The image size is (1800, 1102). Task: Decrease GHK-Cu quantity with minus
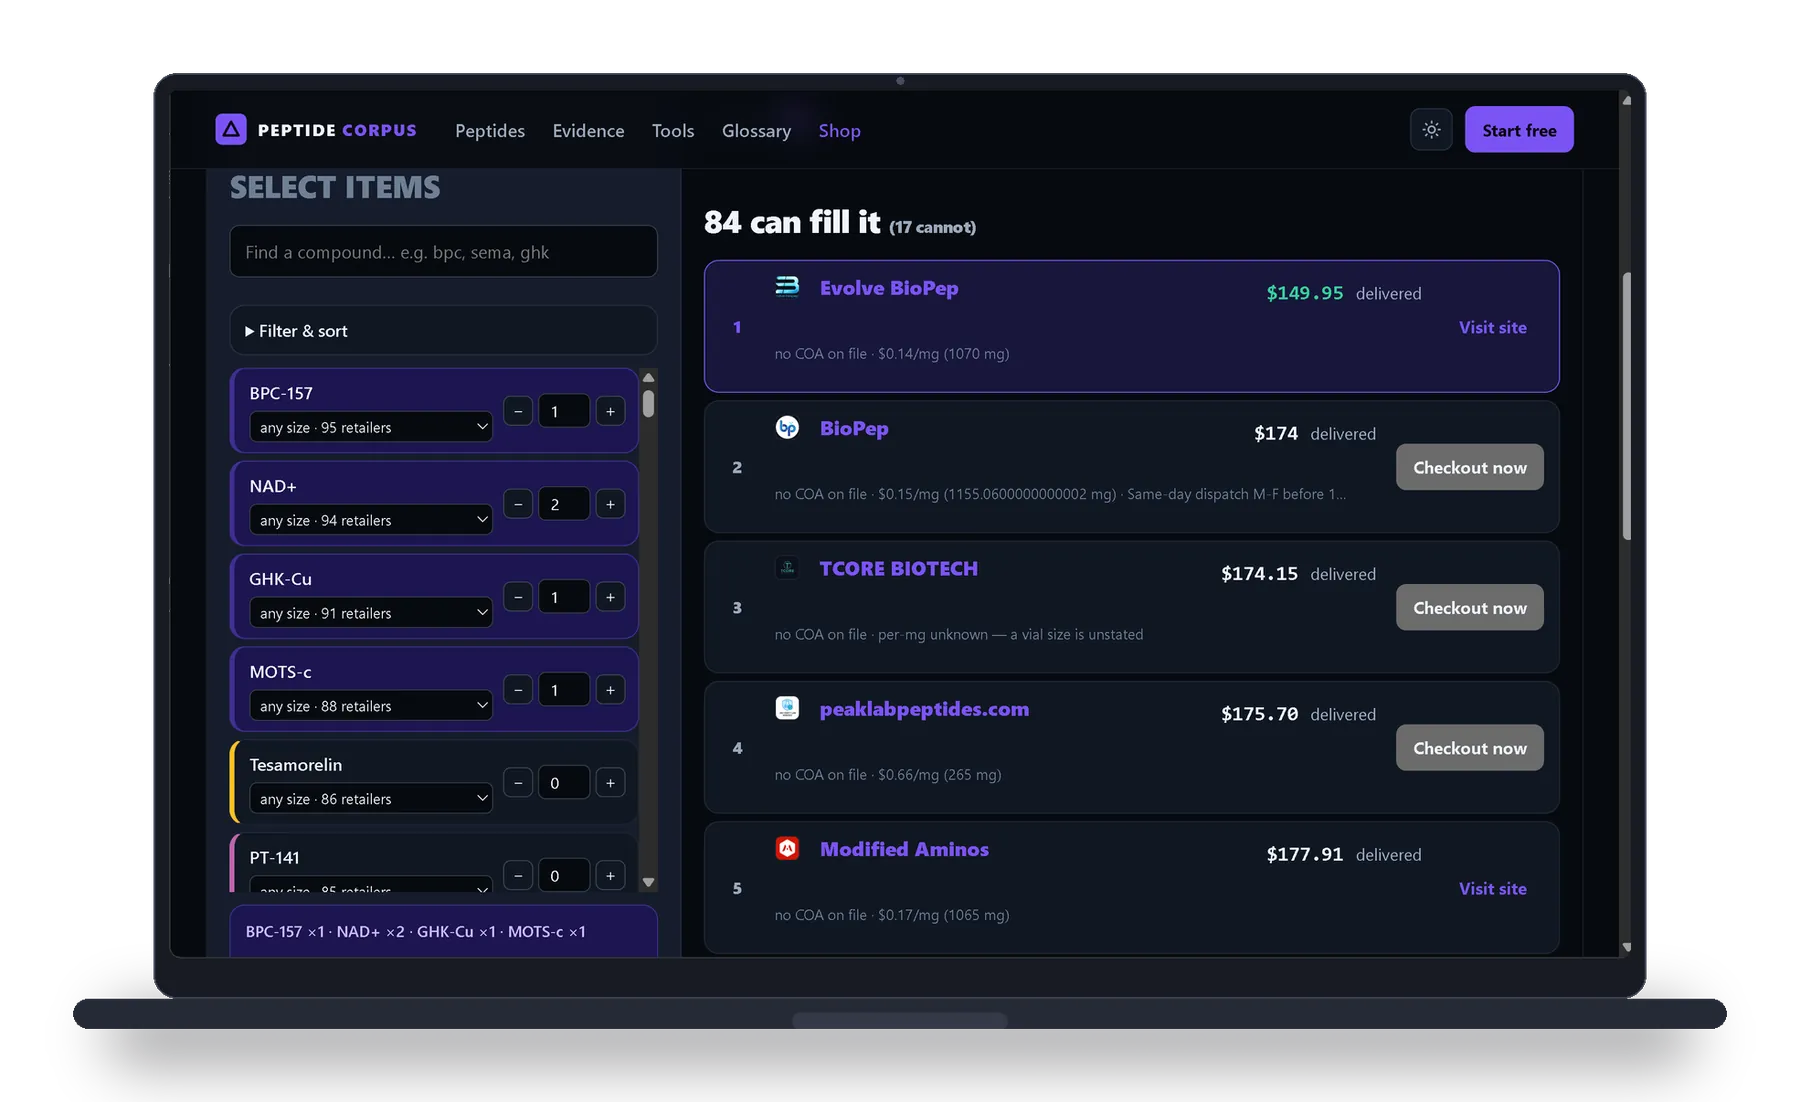[x=518, y=597]
